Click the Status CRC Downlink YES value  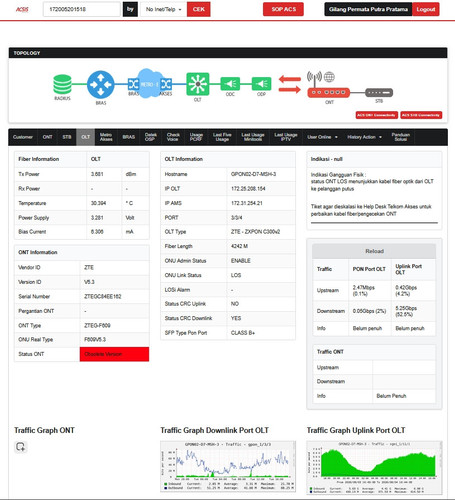point(236,318)
